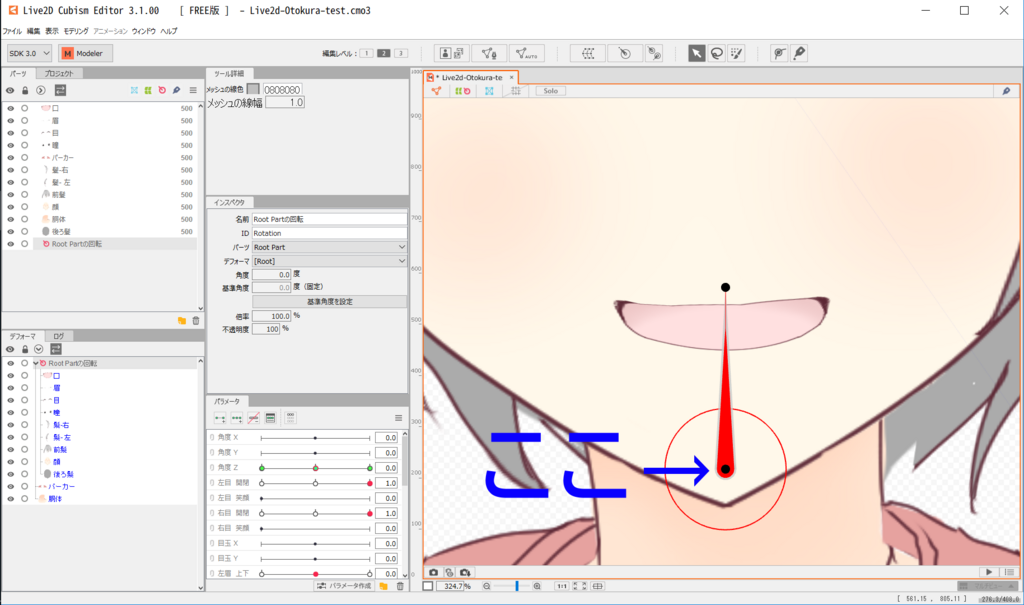
Task: Open the モデリング menu
Action: pos(76,31)
